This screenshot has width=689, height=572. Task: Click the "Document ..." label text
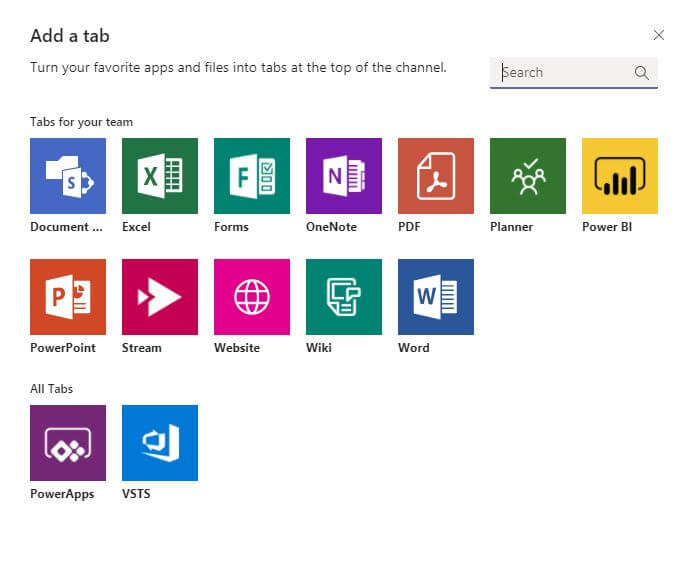pyautogui.click(x=66, y=227)
